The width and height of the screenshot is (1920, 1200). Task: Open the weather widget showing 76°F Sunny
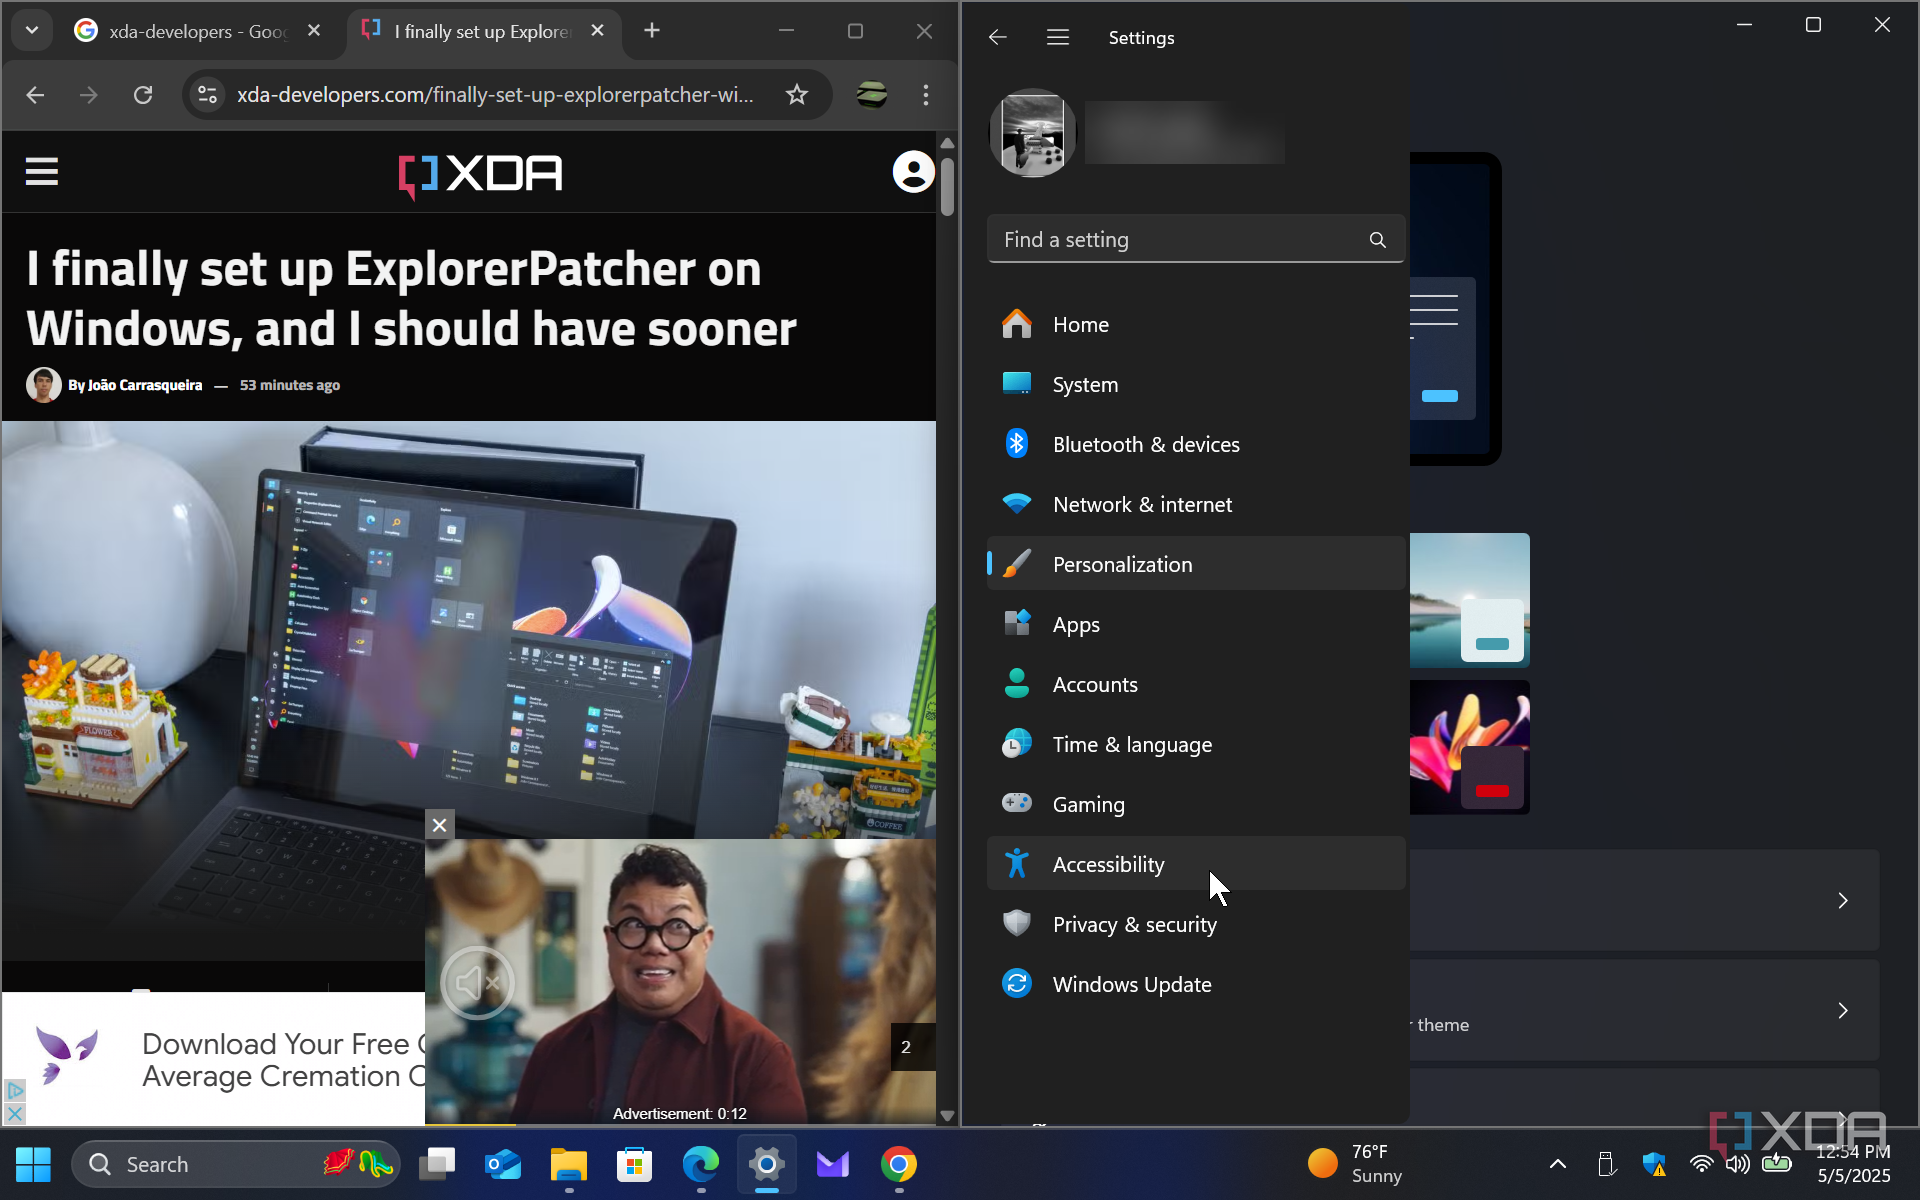click(1357, 1164)
